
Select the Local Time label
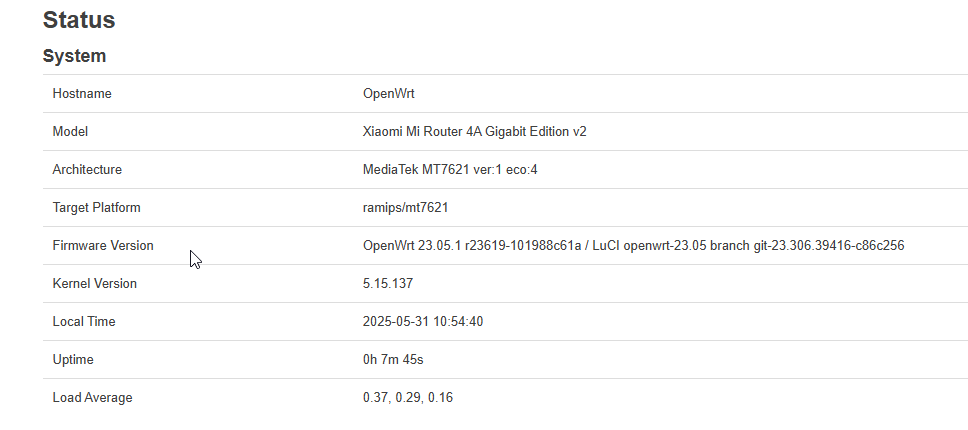84,321
